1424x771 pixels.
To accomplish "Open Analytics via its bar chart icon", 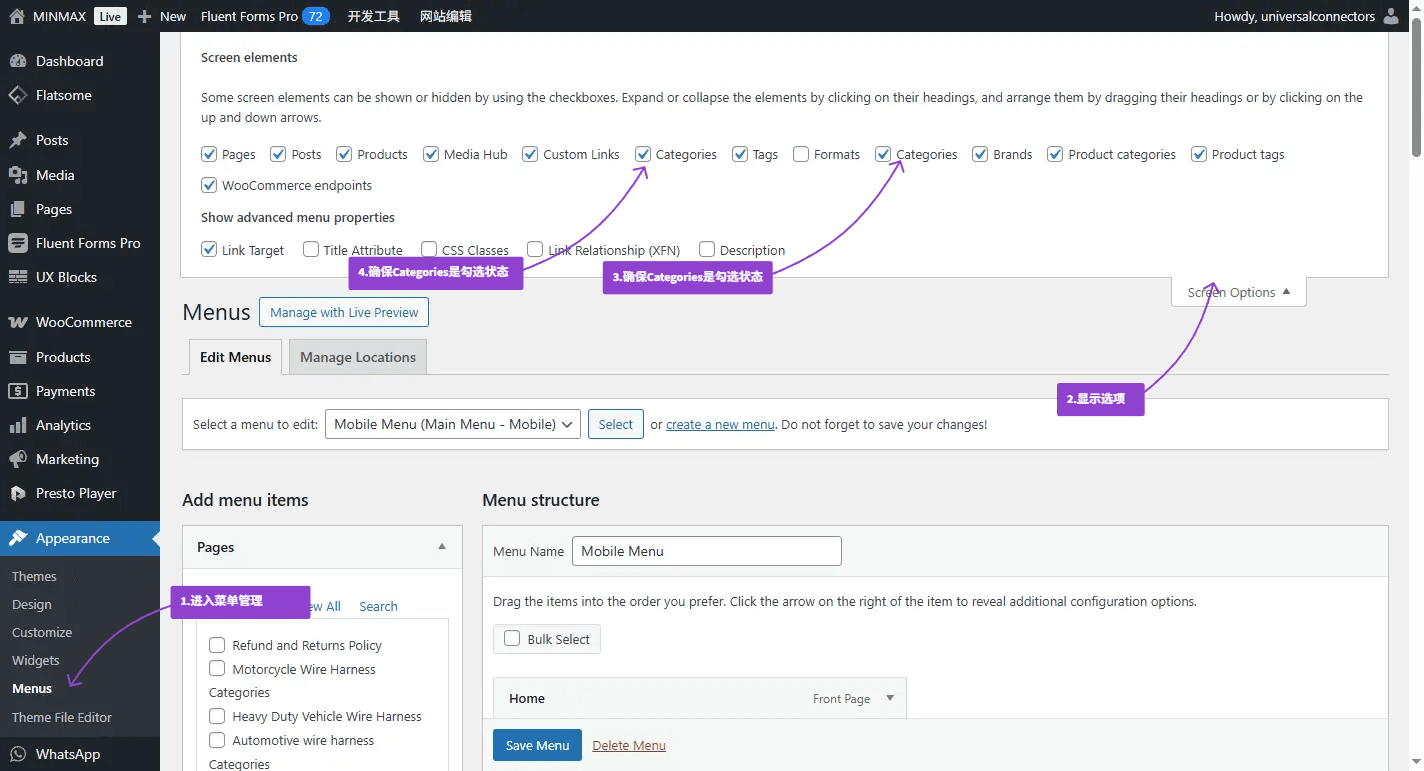I will pyautogui.click(x=17, y=426).
